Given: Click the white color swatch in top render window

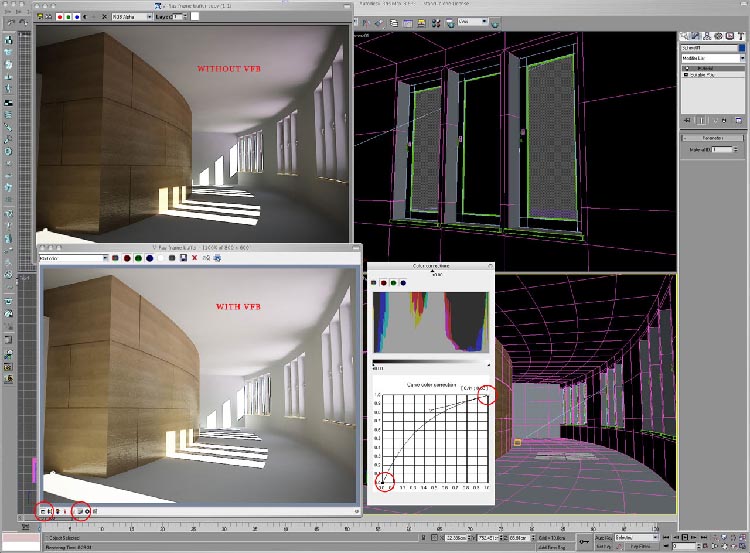Looking at the screenshot, I should coord(195,16).
